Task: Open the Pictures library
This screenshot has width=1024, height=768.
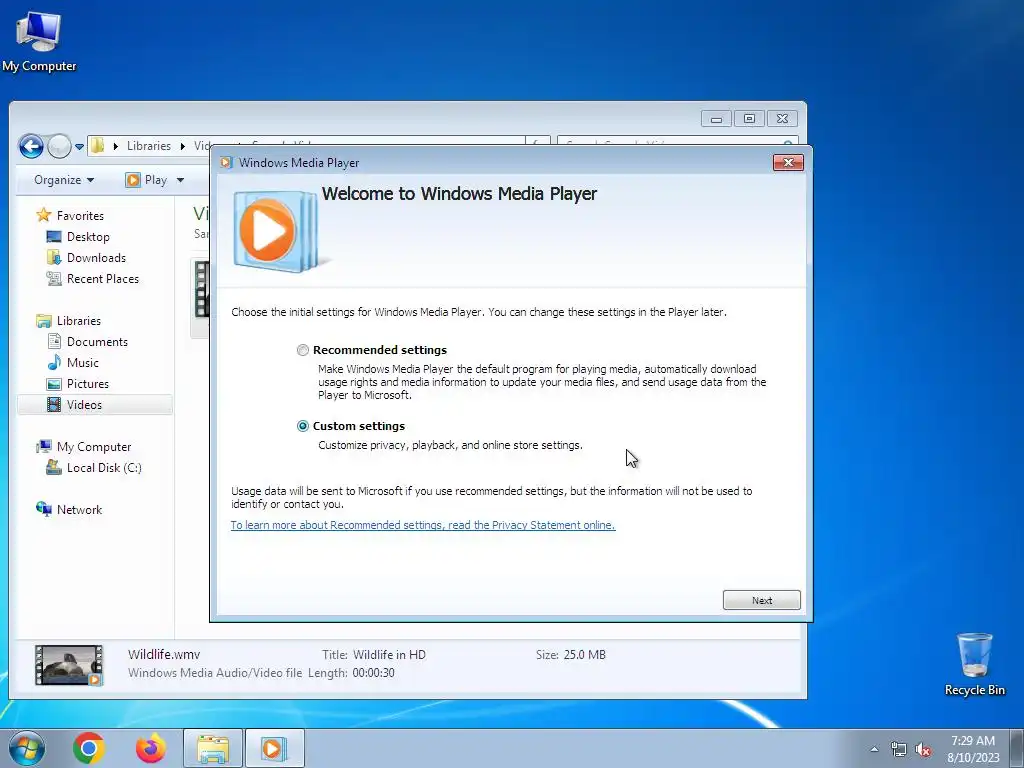Action: 88,384
